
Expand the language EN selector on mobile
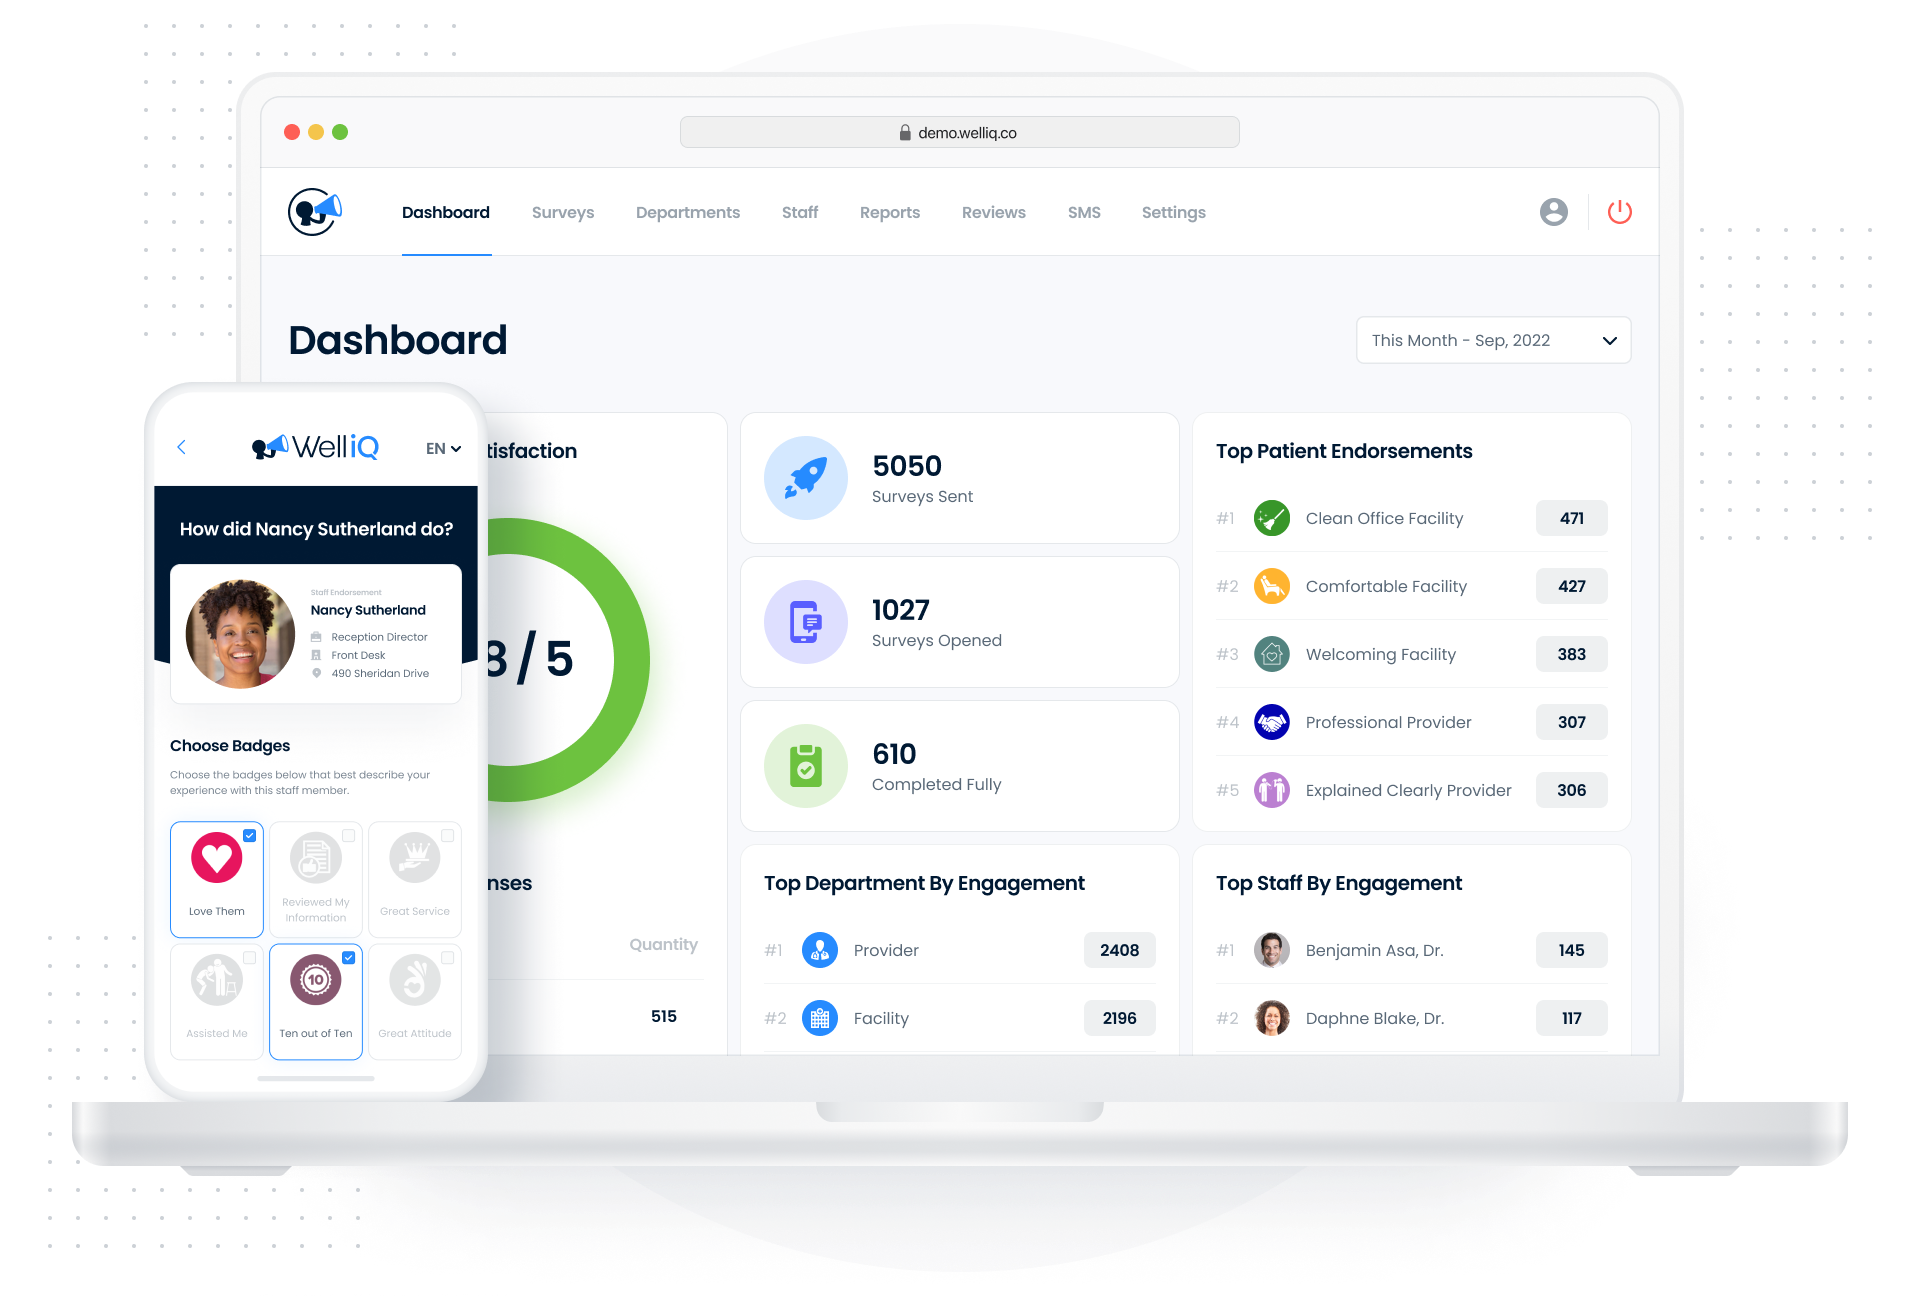[x=441, y=446]
